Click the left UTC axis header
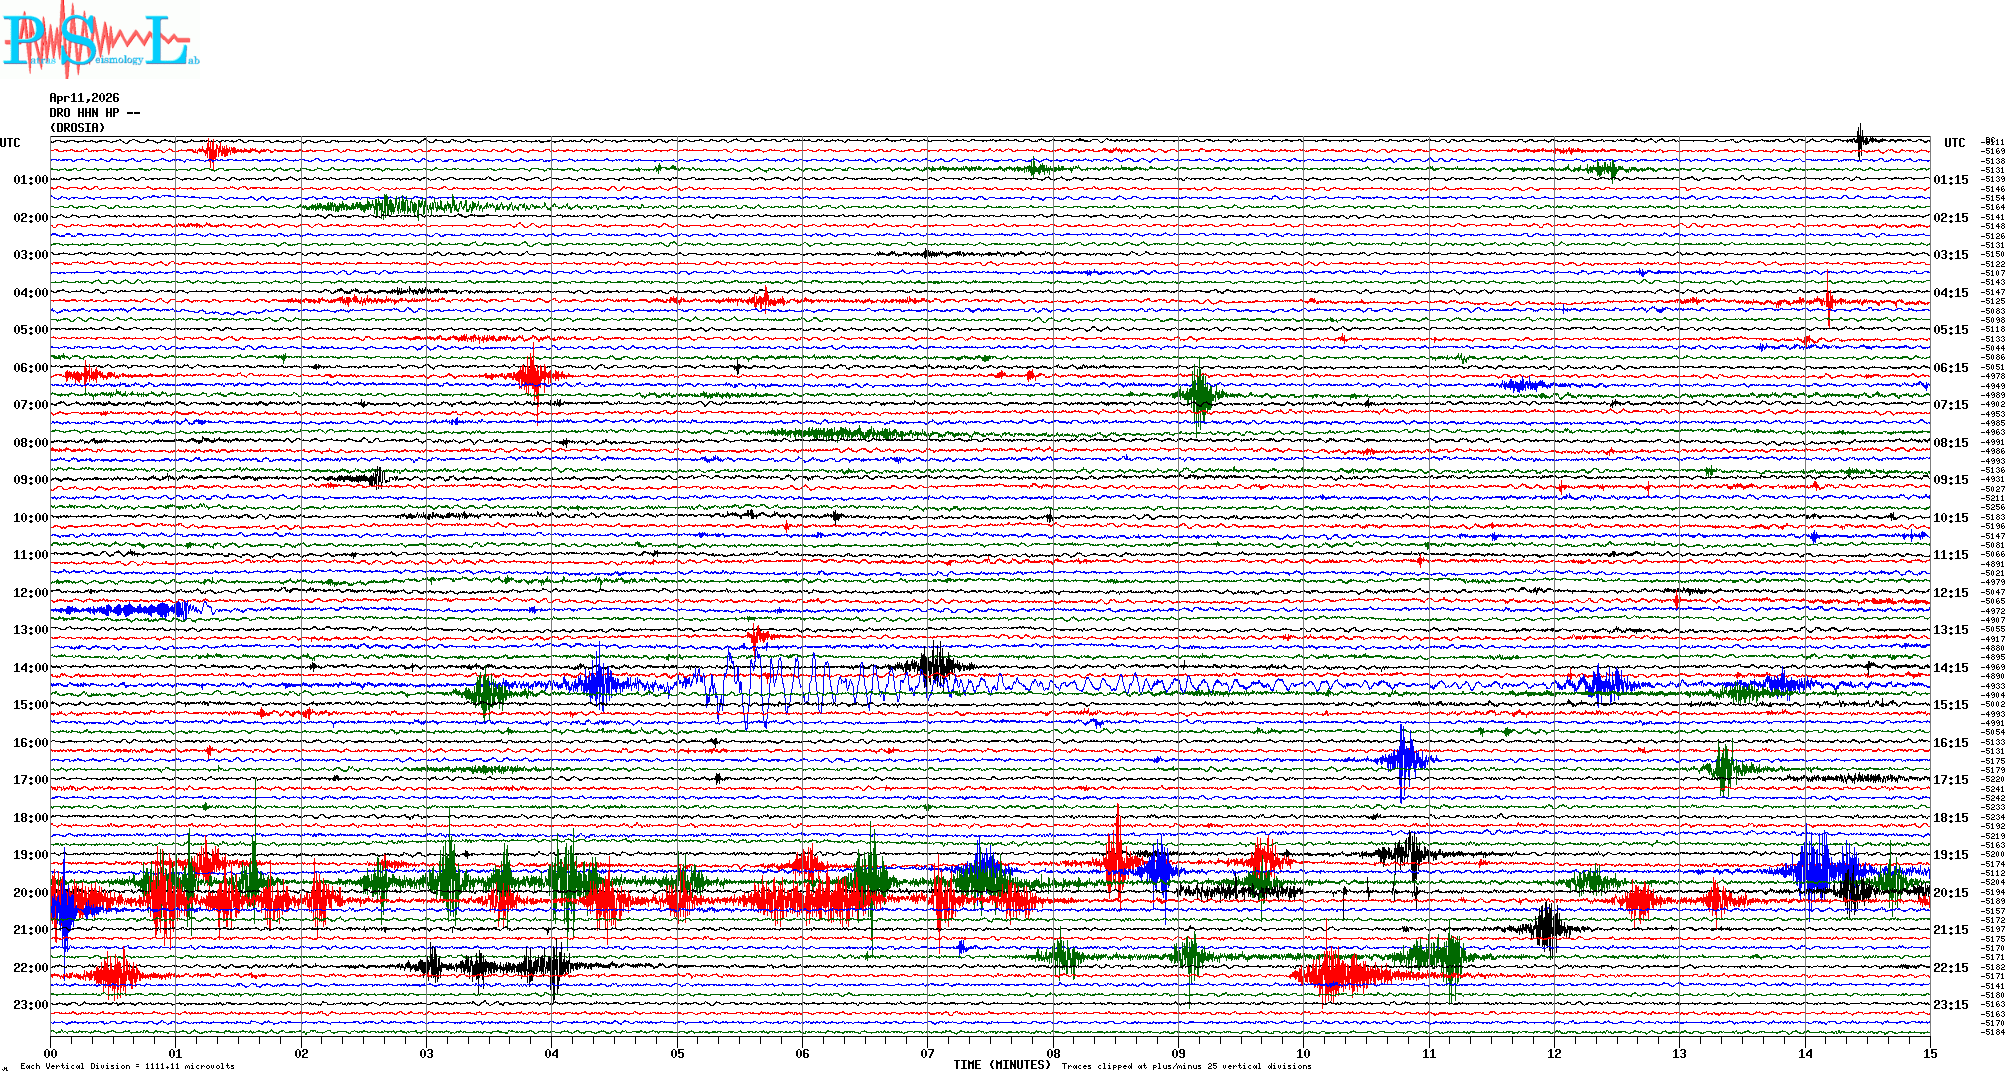Image resolution: width=2010 pixels, height=1080 pixels. (x=10, y=143)
